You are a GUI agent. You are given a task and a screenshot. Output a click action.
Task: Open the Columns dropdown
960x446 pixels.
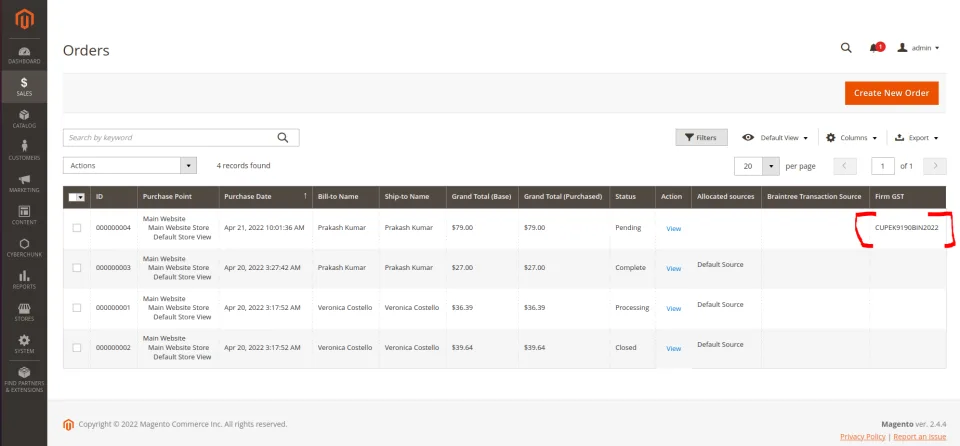852,138
